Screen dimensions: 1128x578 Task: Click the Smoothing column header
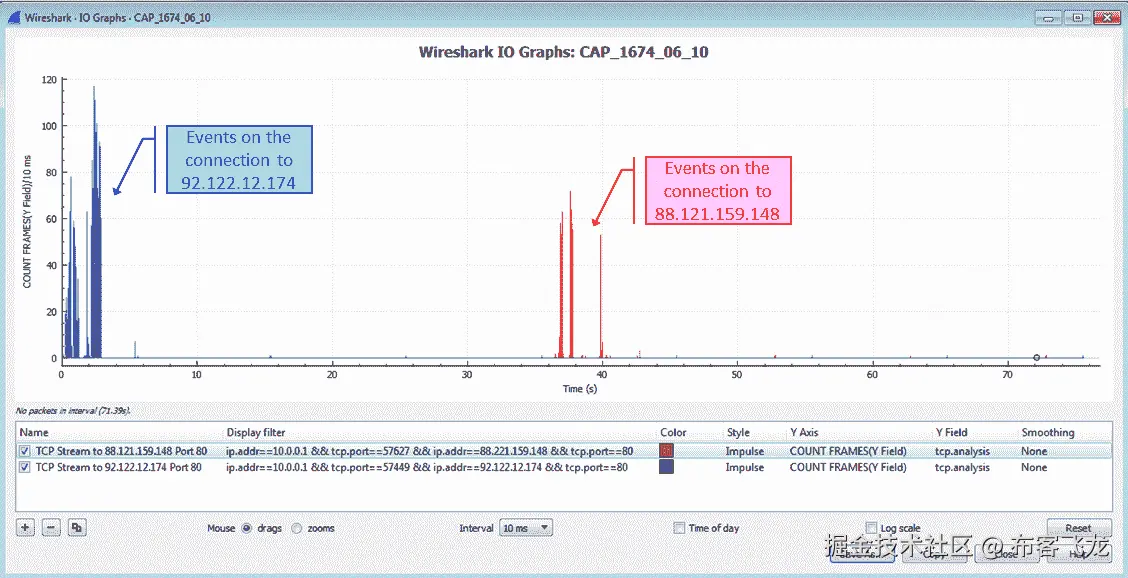point(1047,433)
